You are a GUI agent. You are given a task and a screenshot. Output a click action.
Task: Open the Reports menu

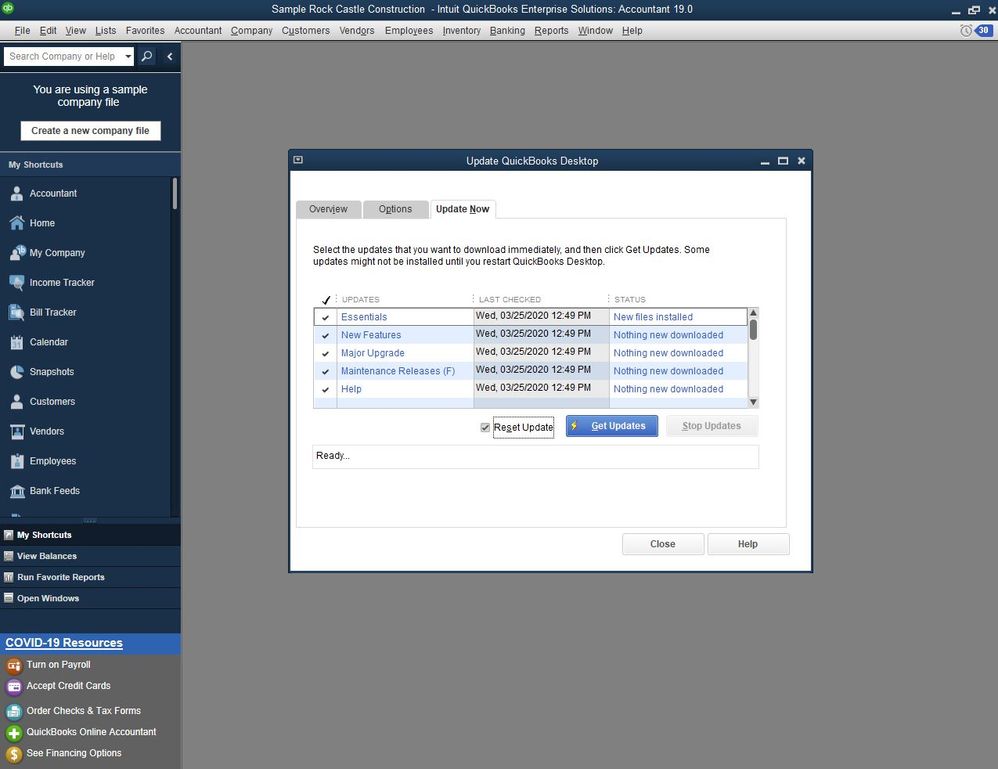pyautogui.click(x=551, y=31)
